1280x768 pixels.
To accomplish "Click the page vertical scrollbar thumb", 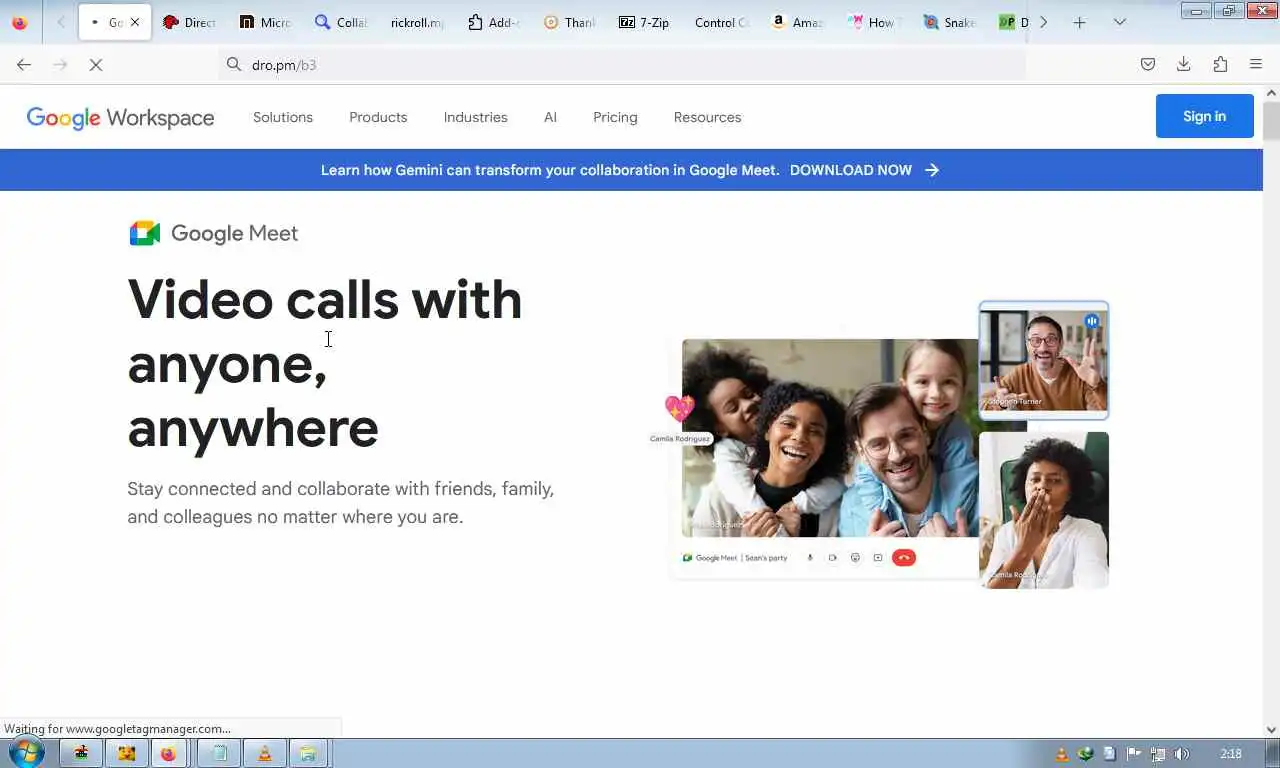I will (x=1271, y=121).
